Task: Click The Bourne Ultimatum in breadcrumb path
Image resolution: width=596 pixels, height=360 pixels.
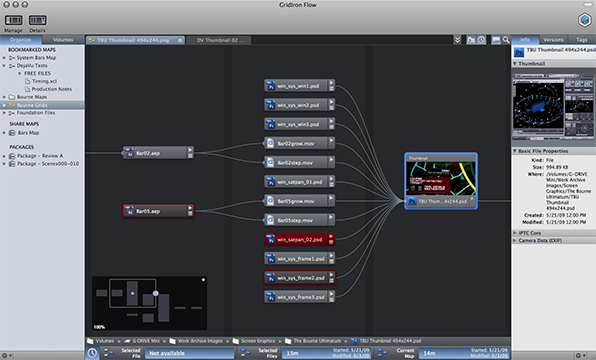Action: [x=317, y=341]
